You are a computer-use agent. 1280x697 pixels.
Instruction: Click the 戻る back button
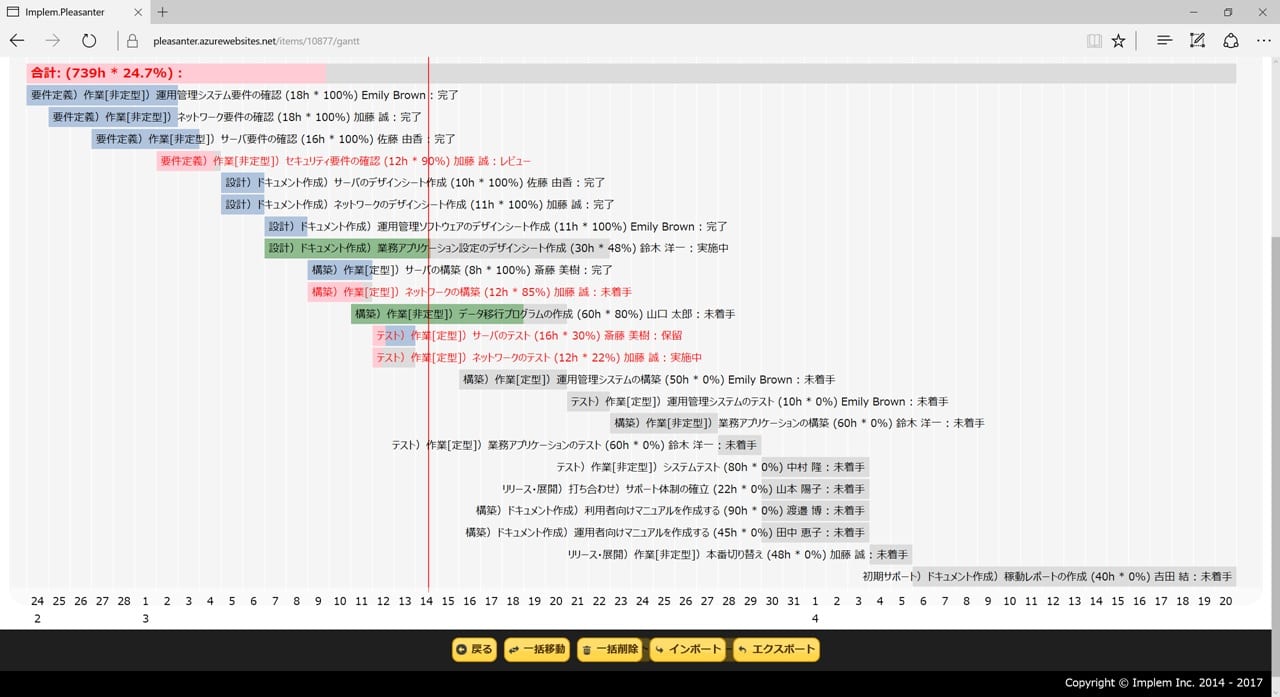[x=475, y=650]
